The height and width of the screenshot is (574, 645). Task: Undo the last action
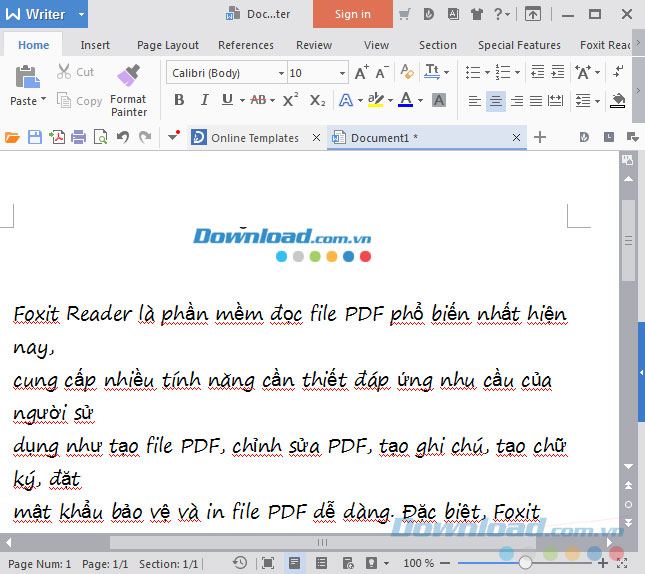click(123, 137)
